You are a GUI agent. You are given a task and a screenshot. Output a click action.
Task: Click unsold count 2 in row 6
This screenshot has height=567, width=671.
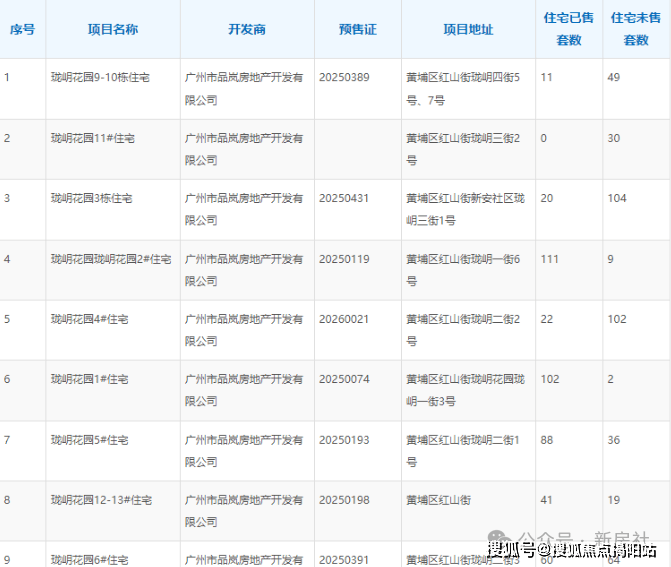pyautogui.click(x=611, y=379)
